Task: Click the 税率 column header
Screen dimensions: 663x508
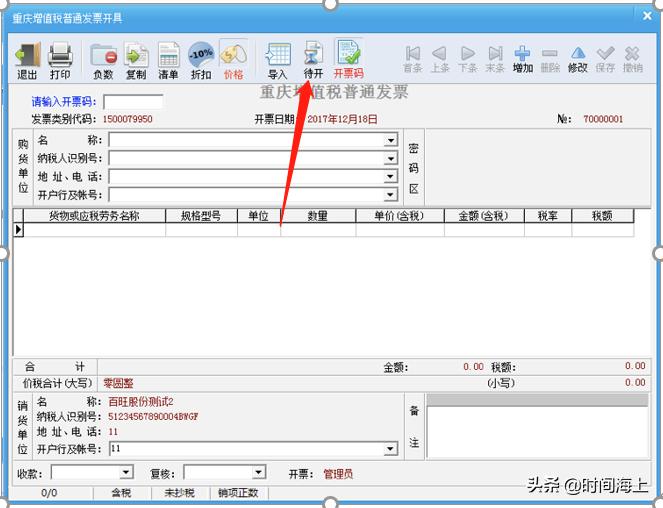Action: coord(548,216)
